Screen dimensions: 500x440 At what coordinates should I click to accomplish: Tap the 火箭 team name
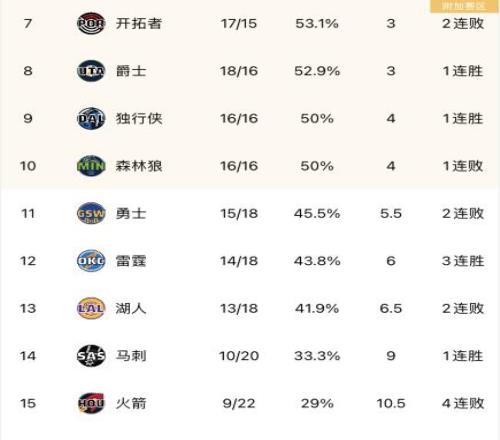point(131,403)
